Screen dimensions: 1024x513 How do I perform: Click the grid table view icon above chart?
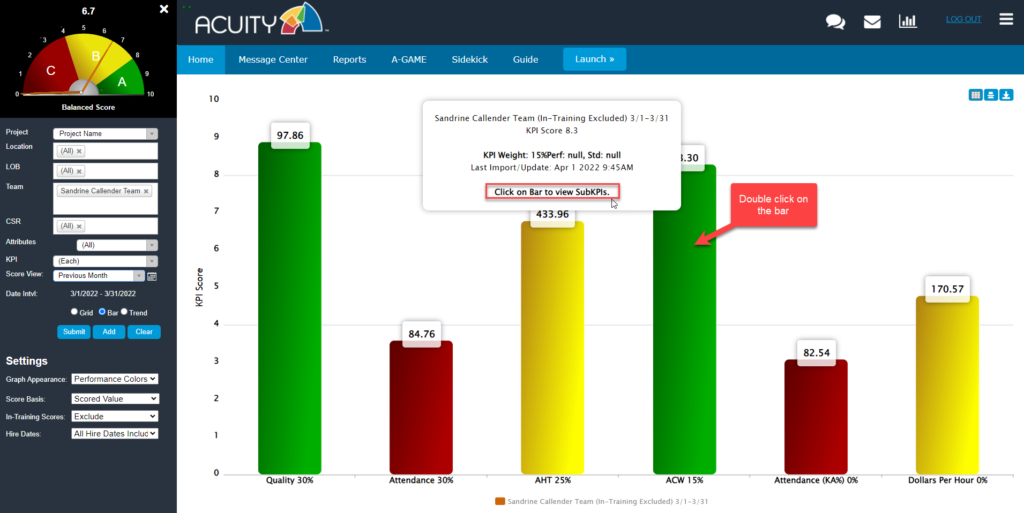pos(975,95)
